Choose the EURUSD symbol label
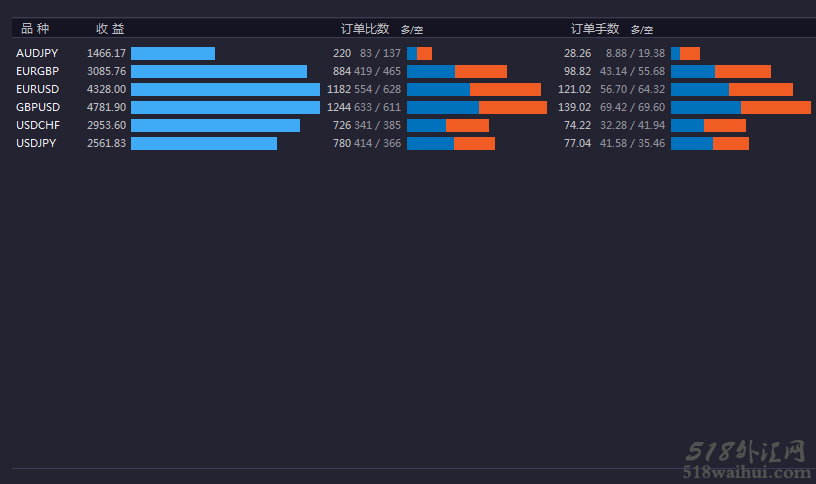The image size is (816, 484). (x=37, y=89)
